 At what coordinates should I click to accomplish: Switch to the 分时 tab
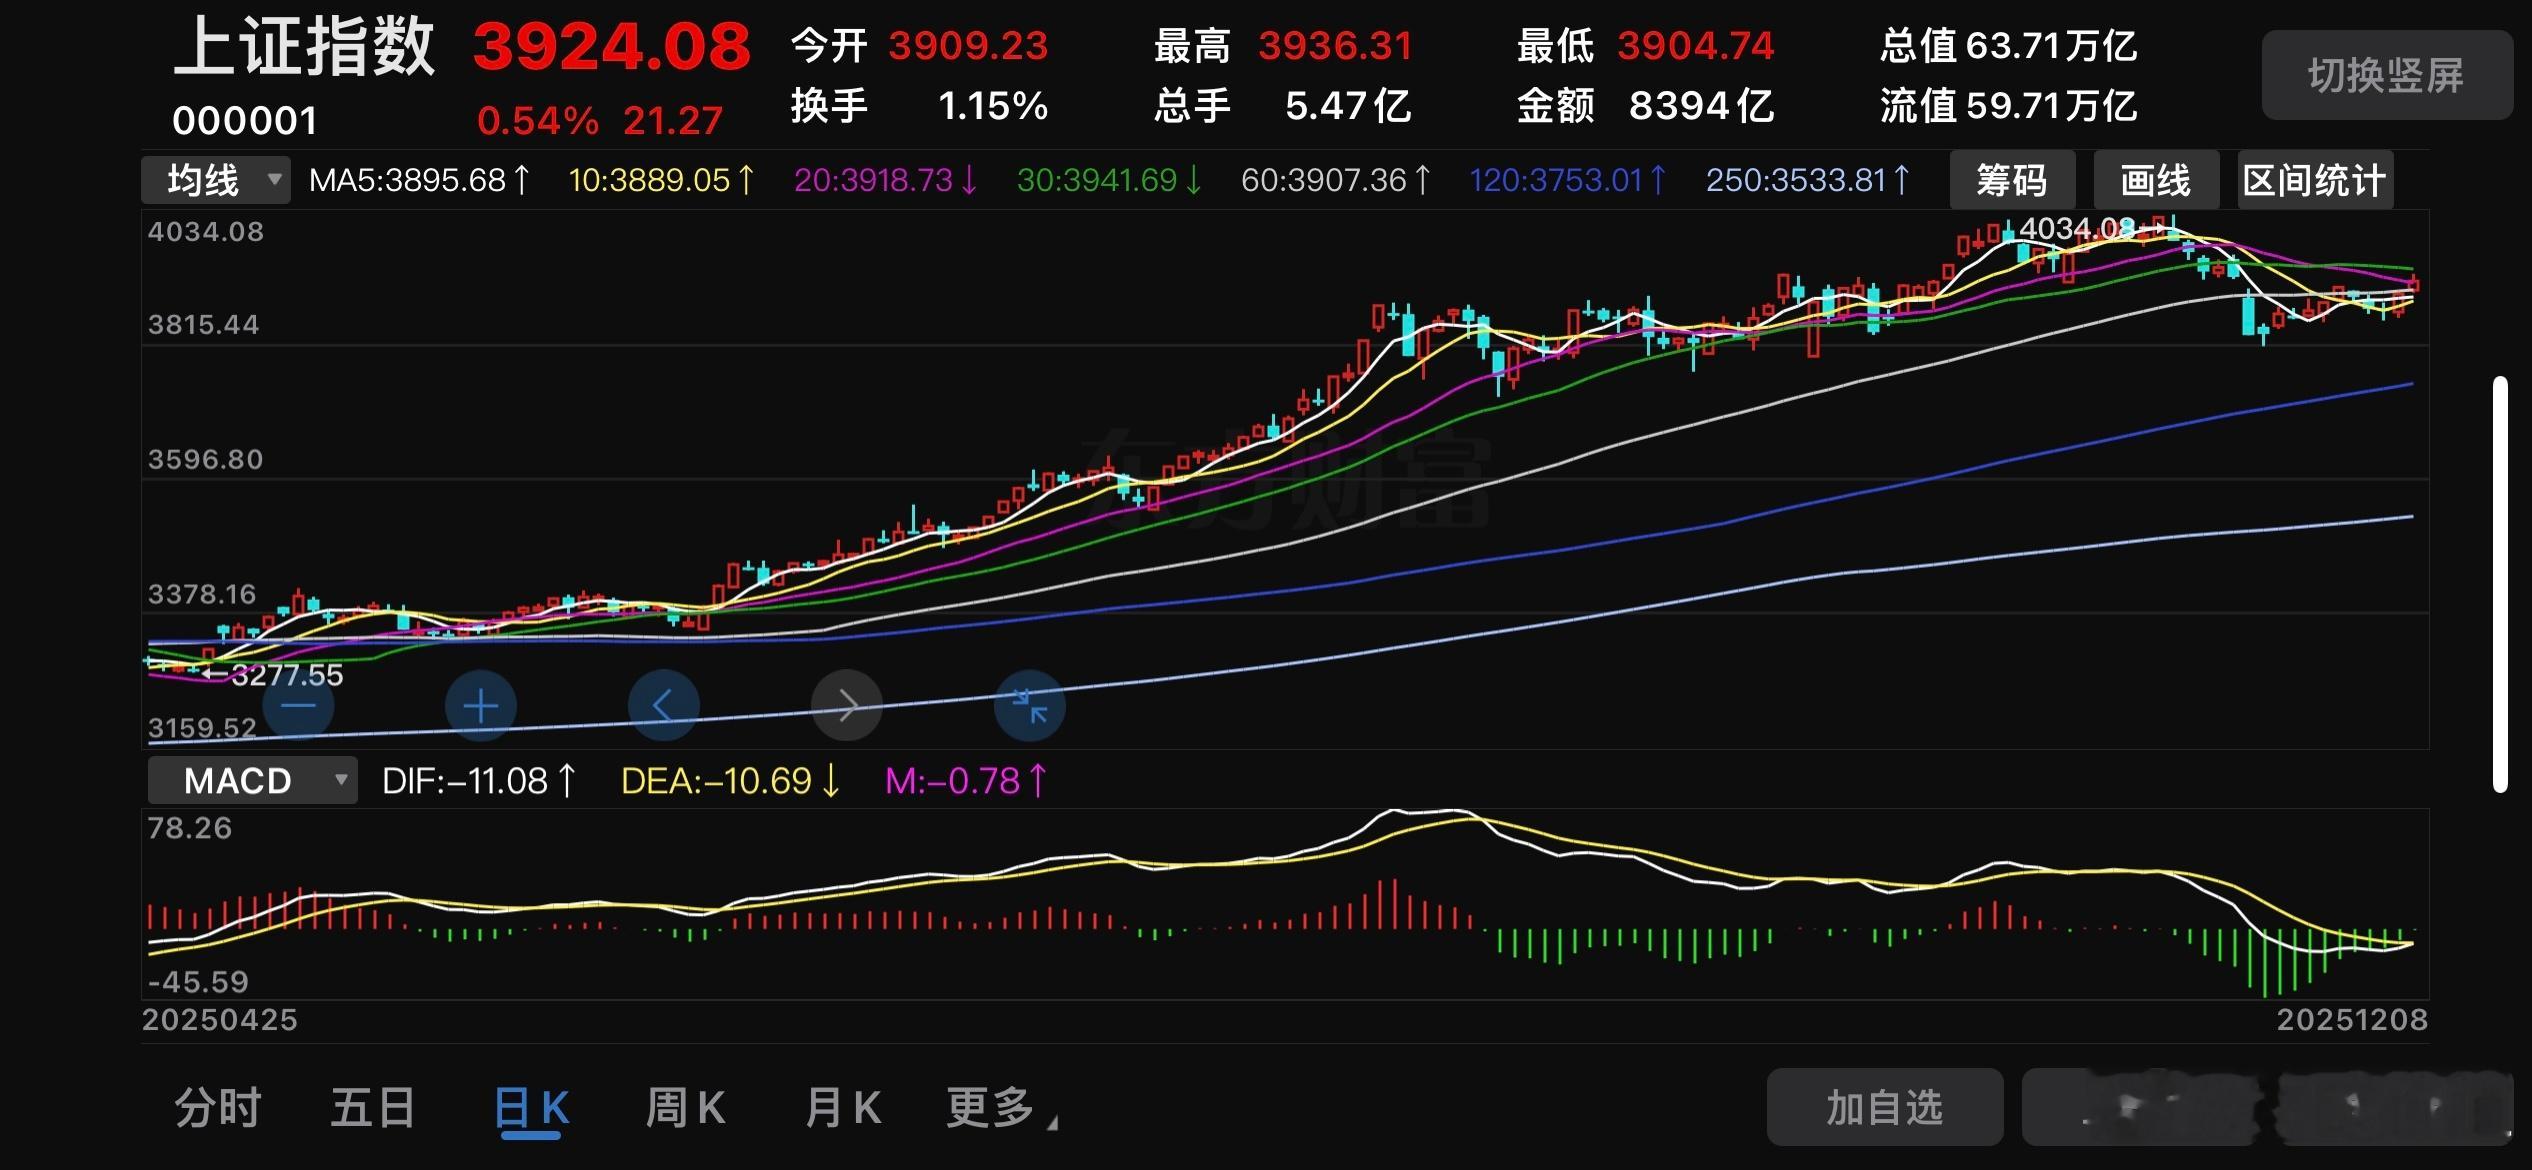click(218, 1108)
